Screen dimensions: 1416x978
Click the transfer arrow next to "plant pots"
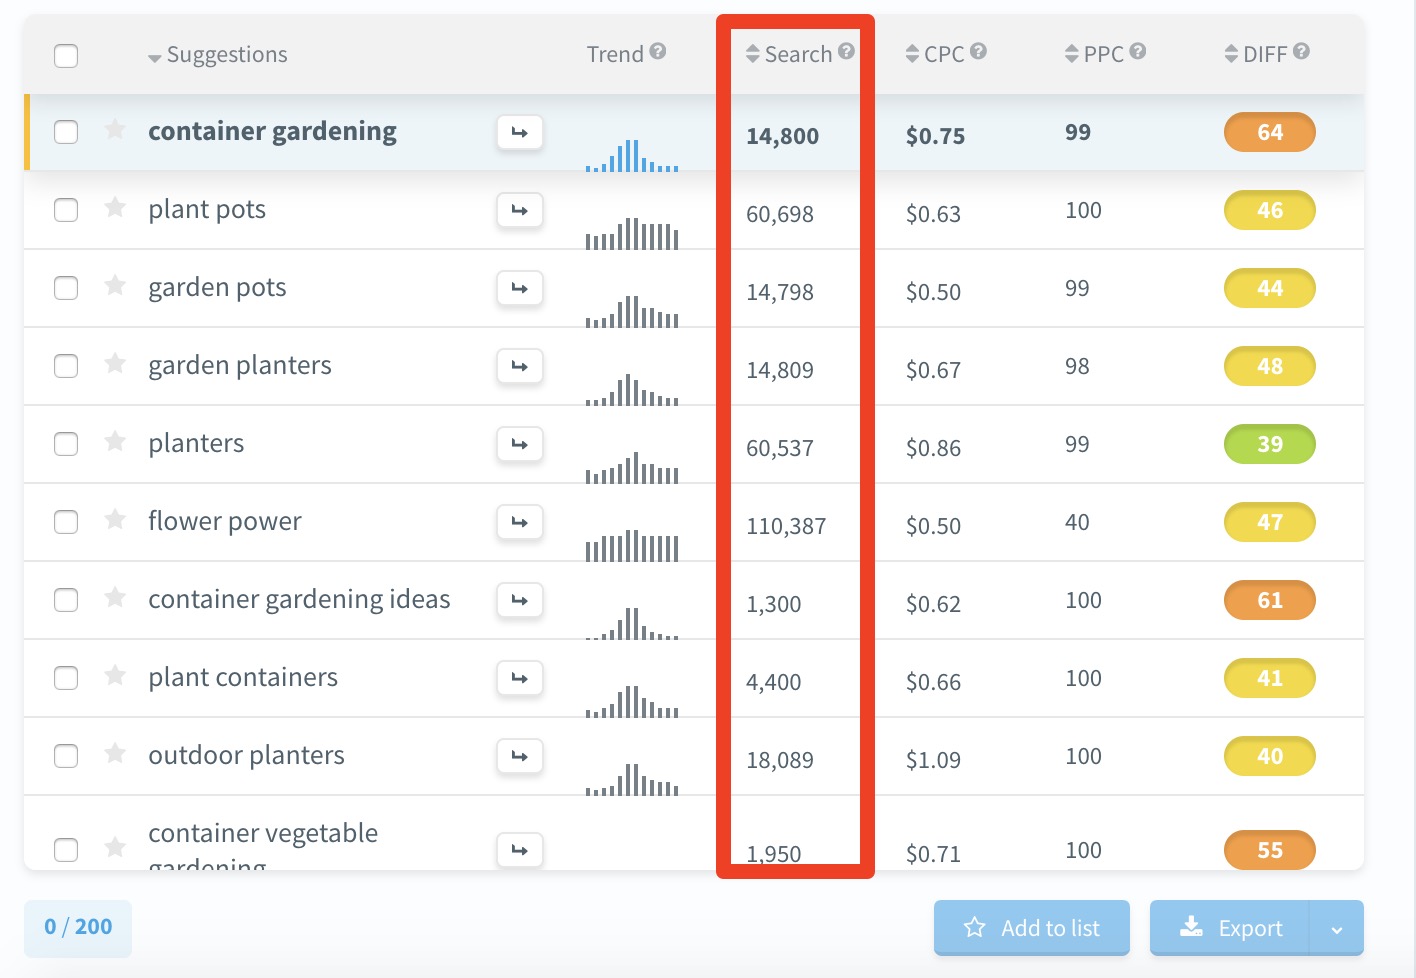coord(519,210)
